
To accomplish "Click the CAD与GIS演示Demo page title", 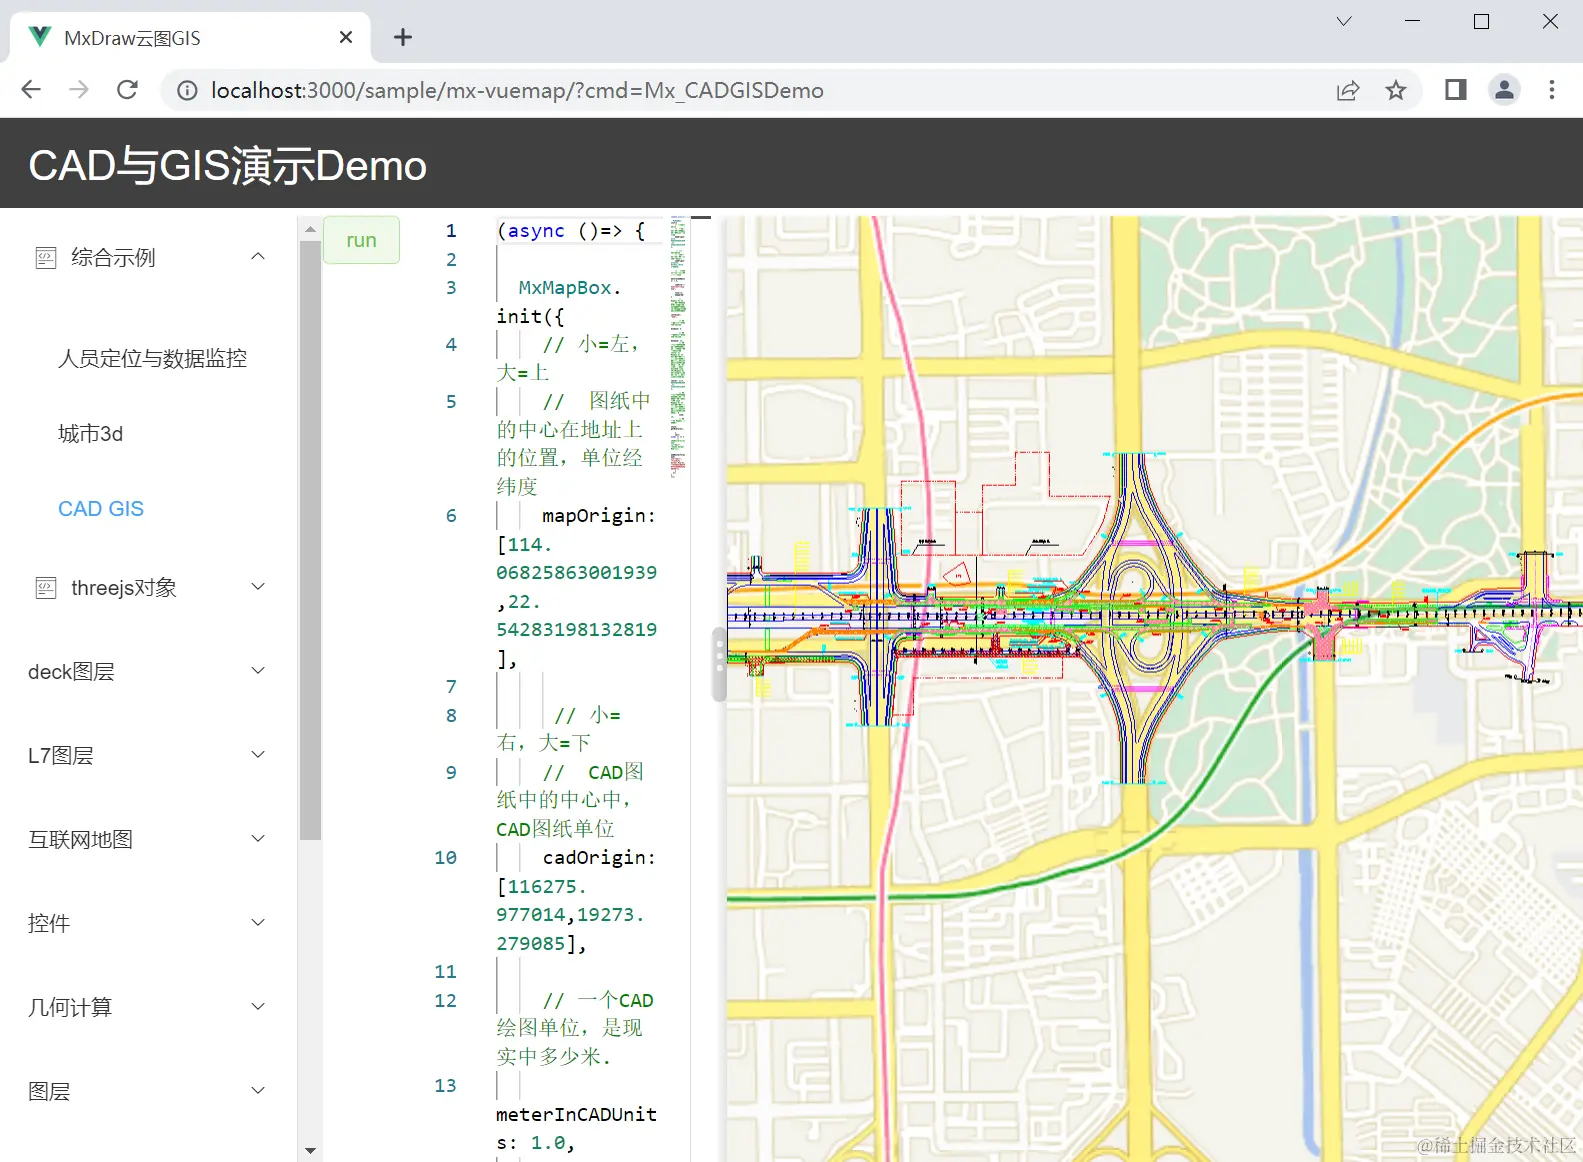I will 227,166.
